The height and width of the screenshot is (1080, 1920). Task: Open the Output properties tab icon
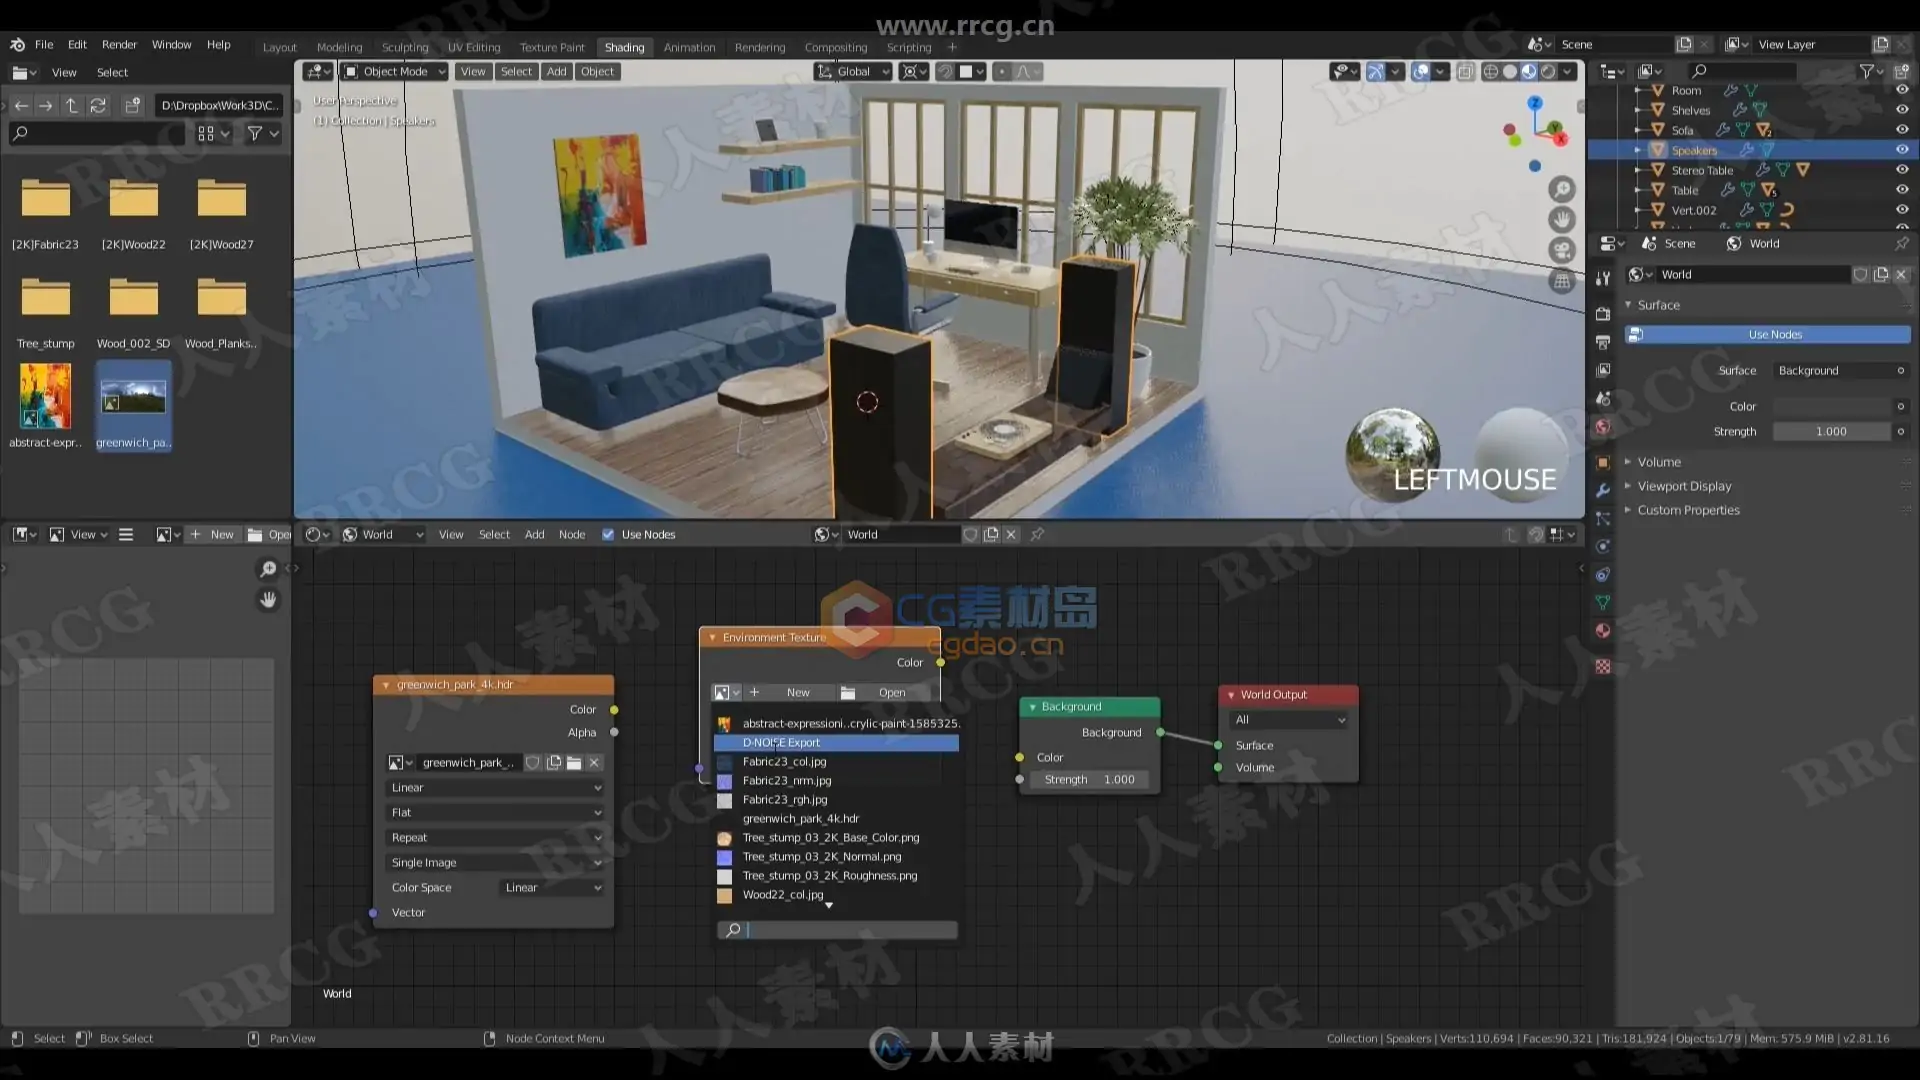1603,342
